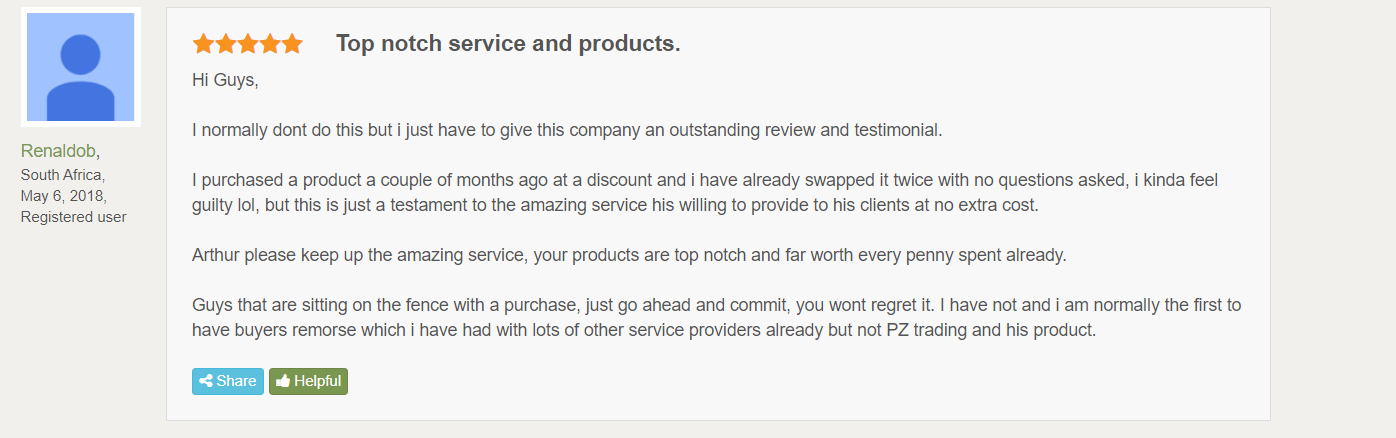
Task: Click paragraph starting "Guys that are sitting"
Action: tap(716, 318)
